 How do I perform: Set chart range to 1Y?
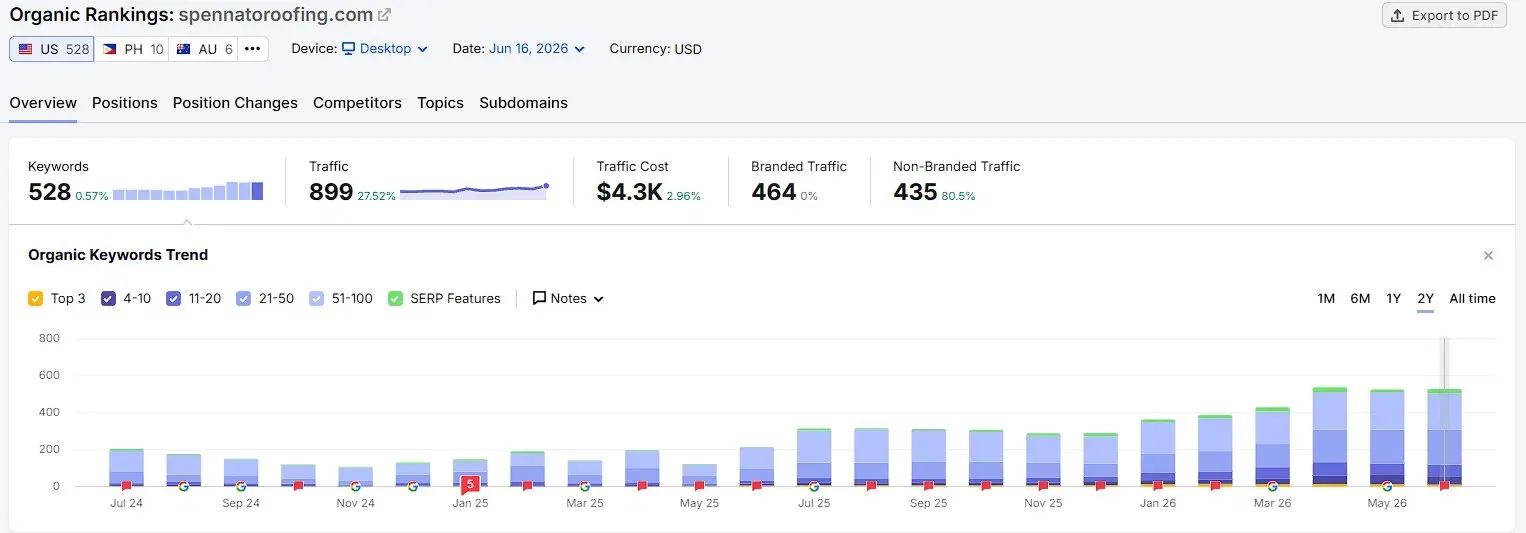(1393, 298)
